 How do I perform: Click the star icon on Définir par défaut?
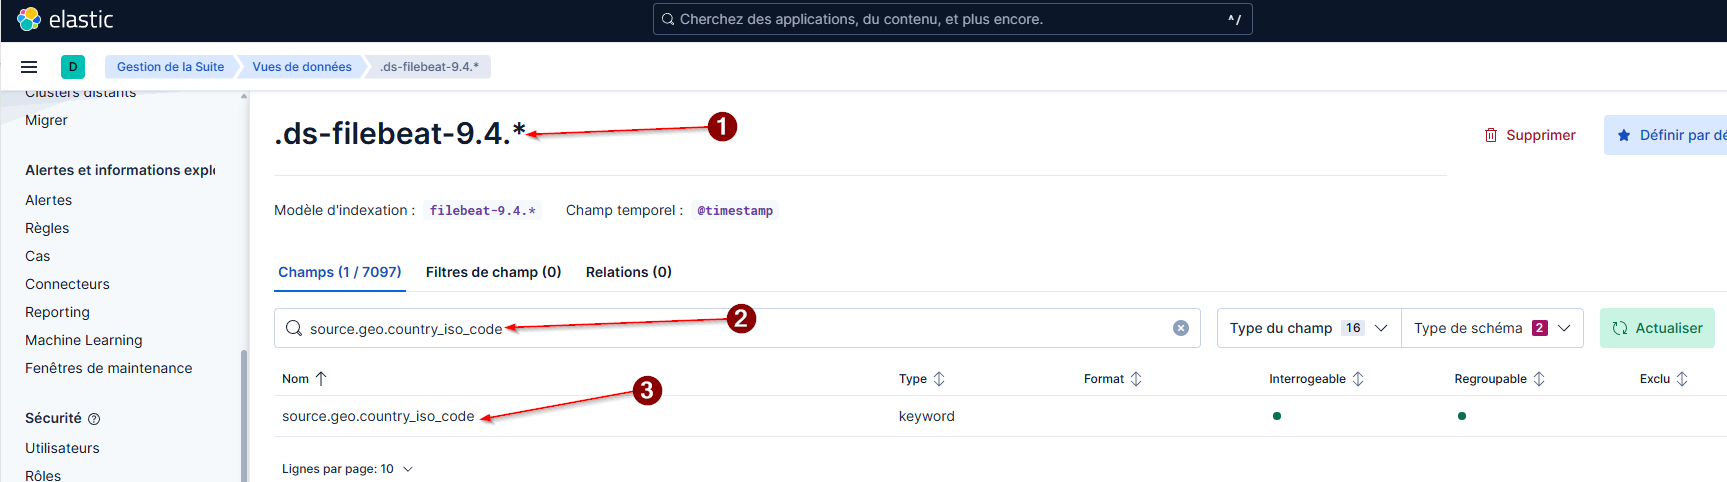(x=1624, y=135)
